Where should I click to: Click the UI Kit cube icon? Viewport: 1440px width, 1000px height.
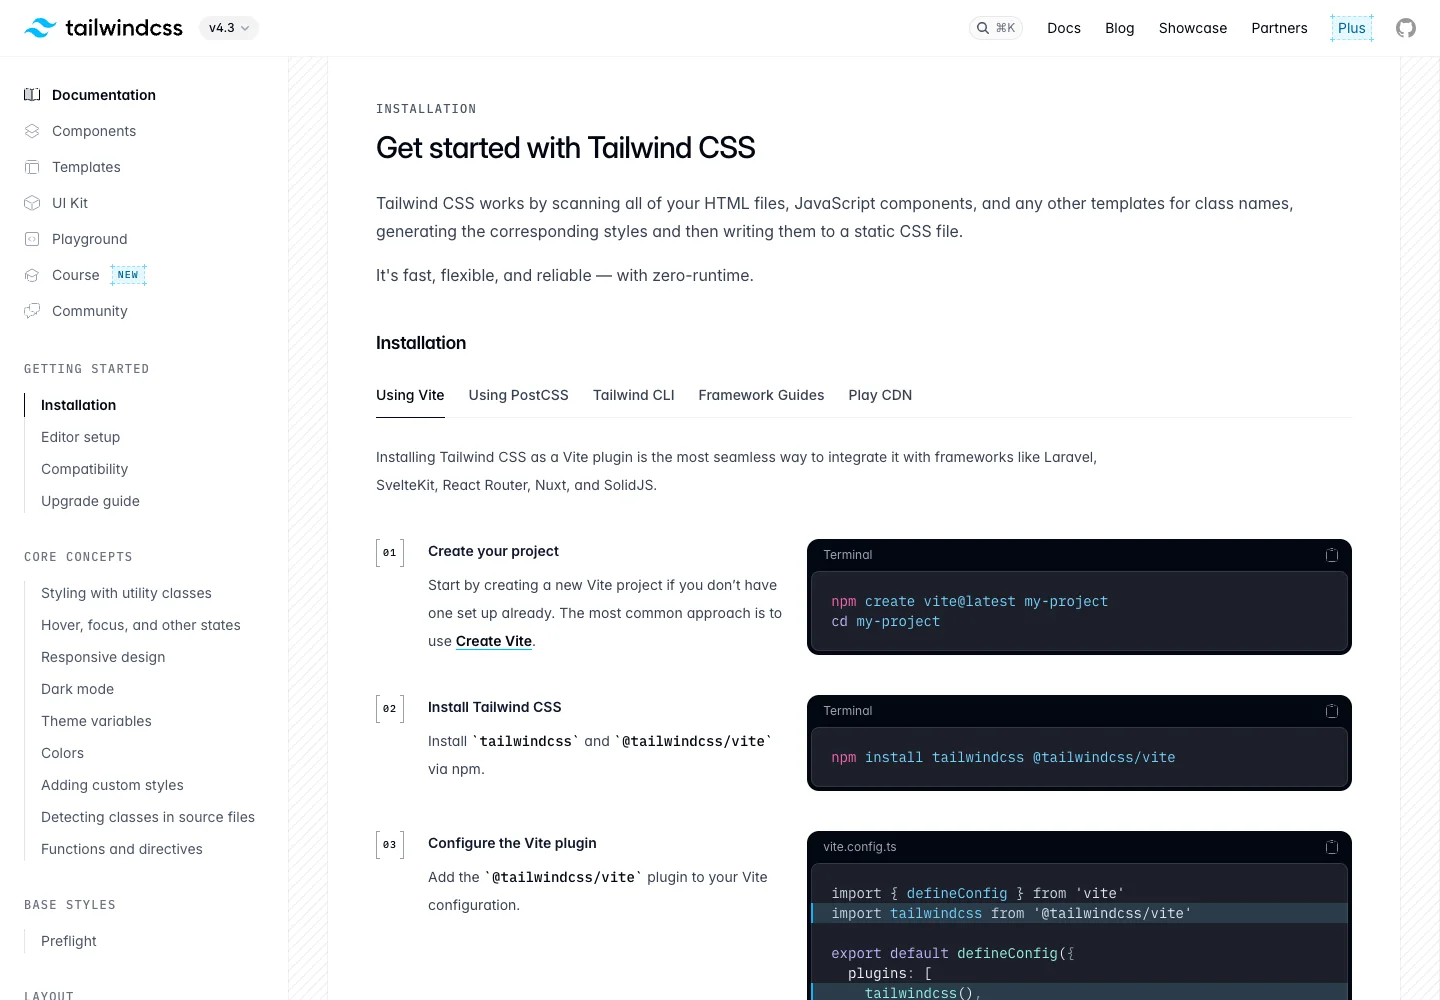point(32,203)
